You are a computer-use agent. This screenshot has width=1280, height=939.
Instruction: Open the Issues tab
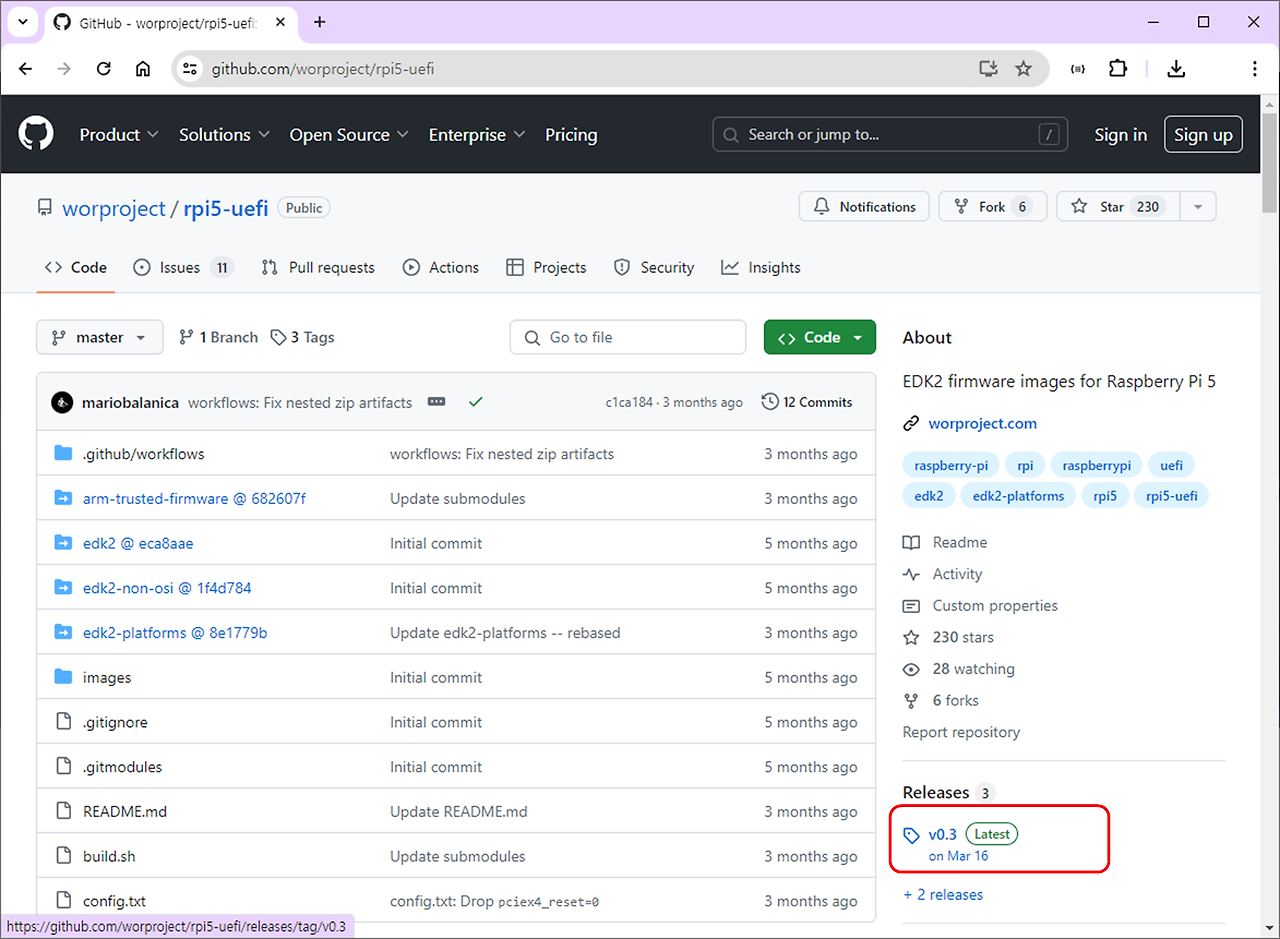pos(184,267)
